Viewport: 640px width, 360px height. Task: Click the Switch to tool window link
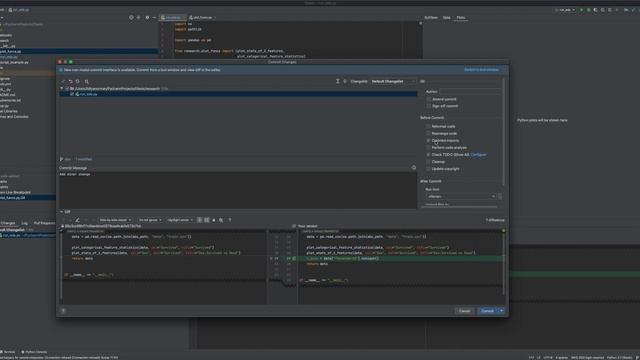pyautogui.click(x=481, y=70)
